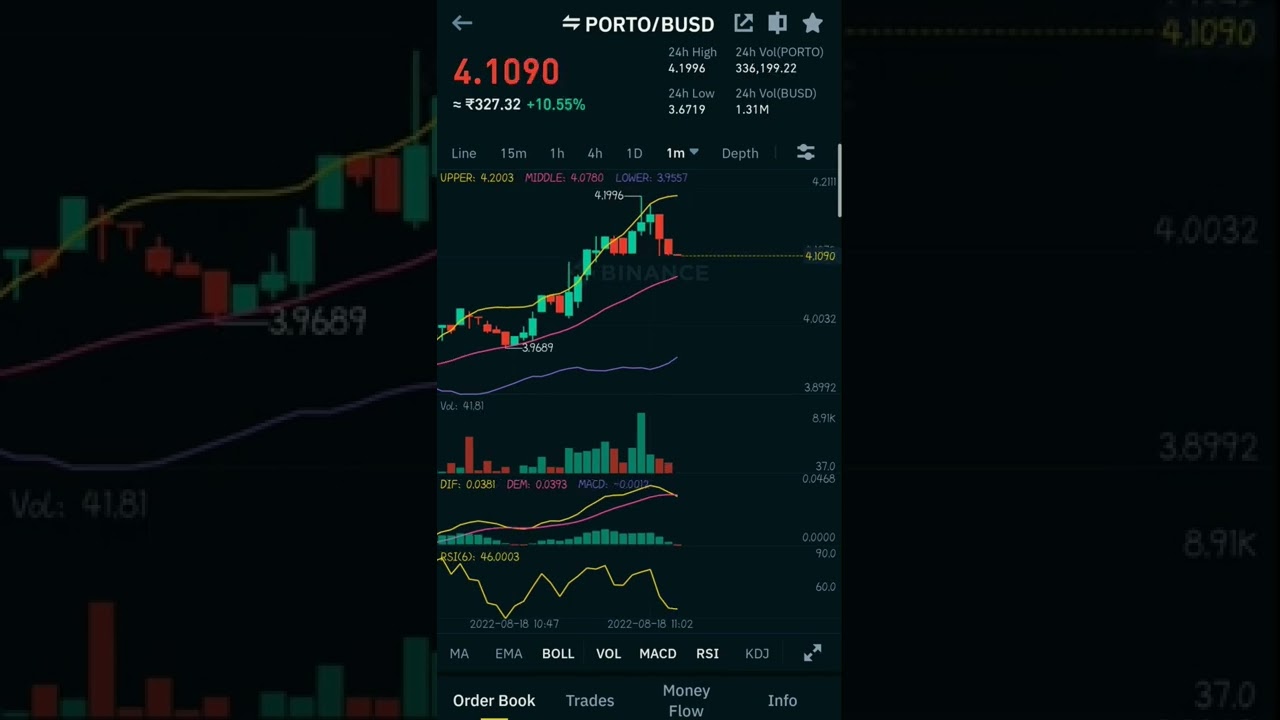Tap the current price tag 4.1090 on axis
The width and height of the screenshot is (1280, 720).
click(x=820, y=256)
